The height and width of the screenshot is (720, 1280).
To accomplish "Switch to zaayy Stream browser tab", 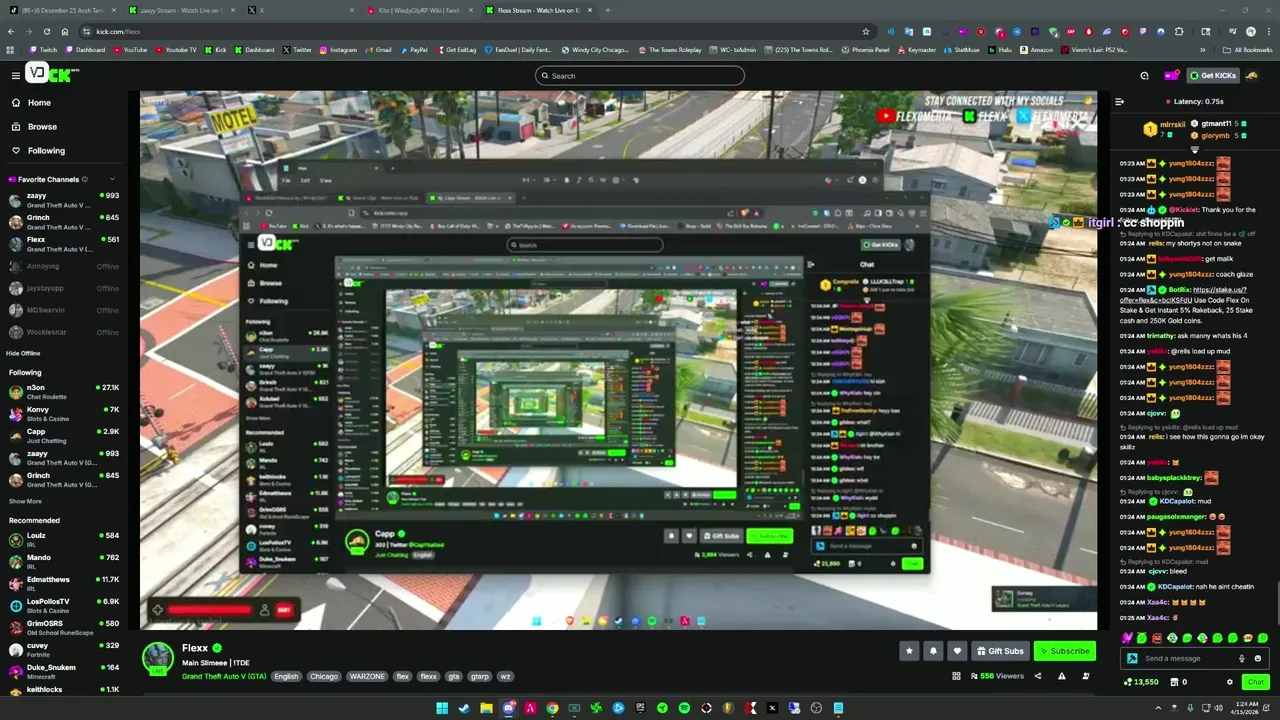I will tap(183, 10).
